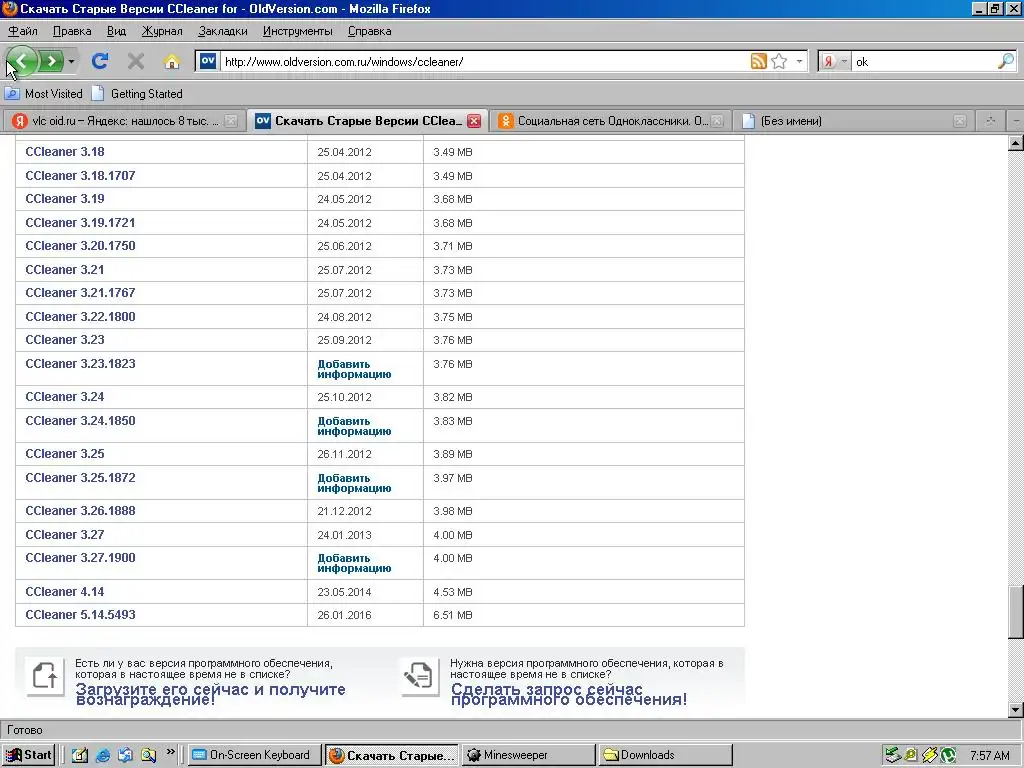The height and width of the screenshot is (768, 1024).
Task: Open the CCleaner 3.22.1800 link
Action: click(x=80, y=317)
